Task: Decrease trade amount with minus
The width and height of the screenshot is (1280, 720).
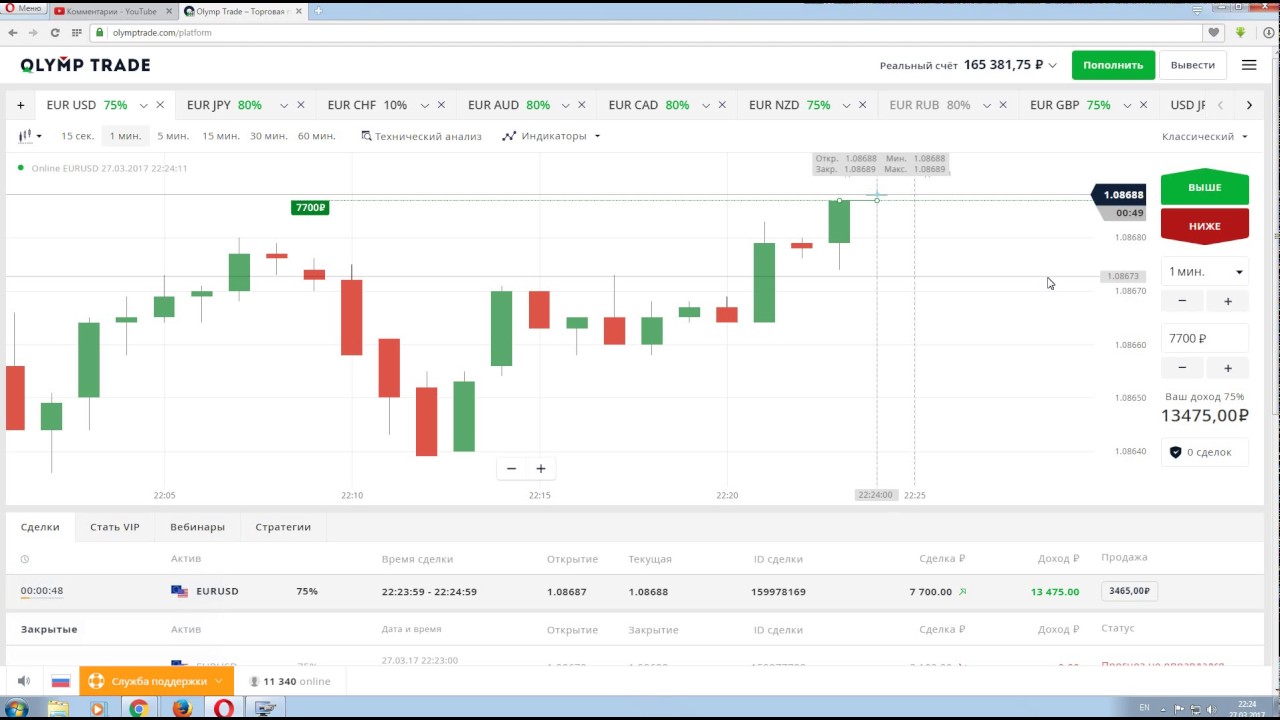Action: coord(1182,368)
